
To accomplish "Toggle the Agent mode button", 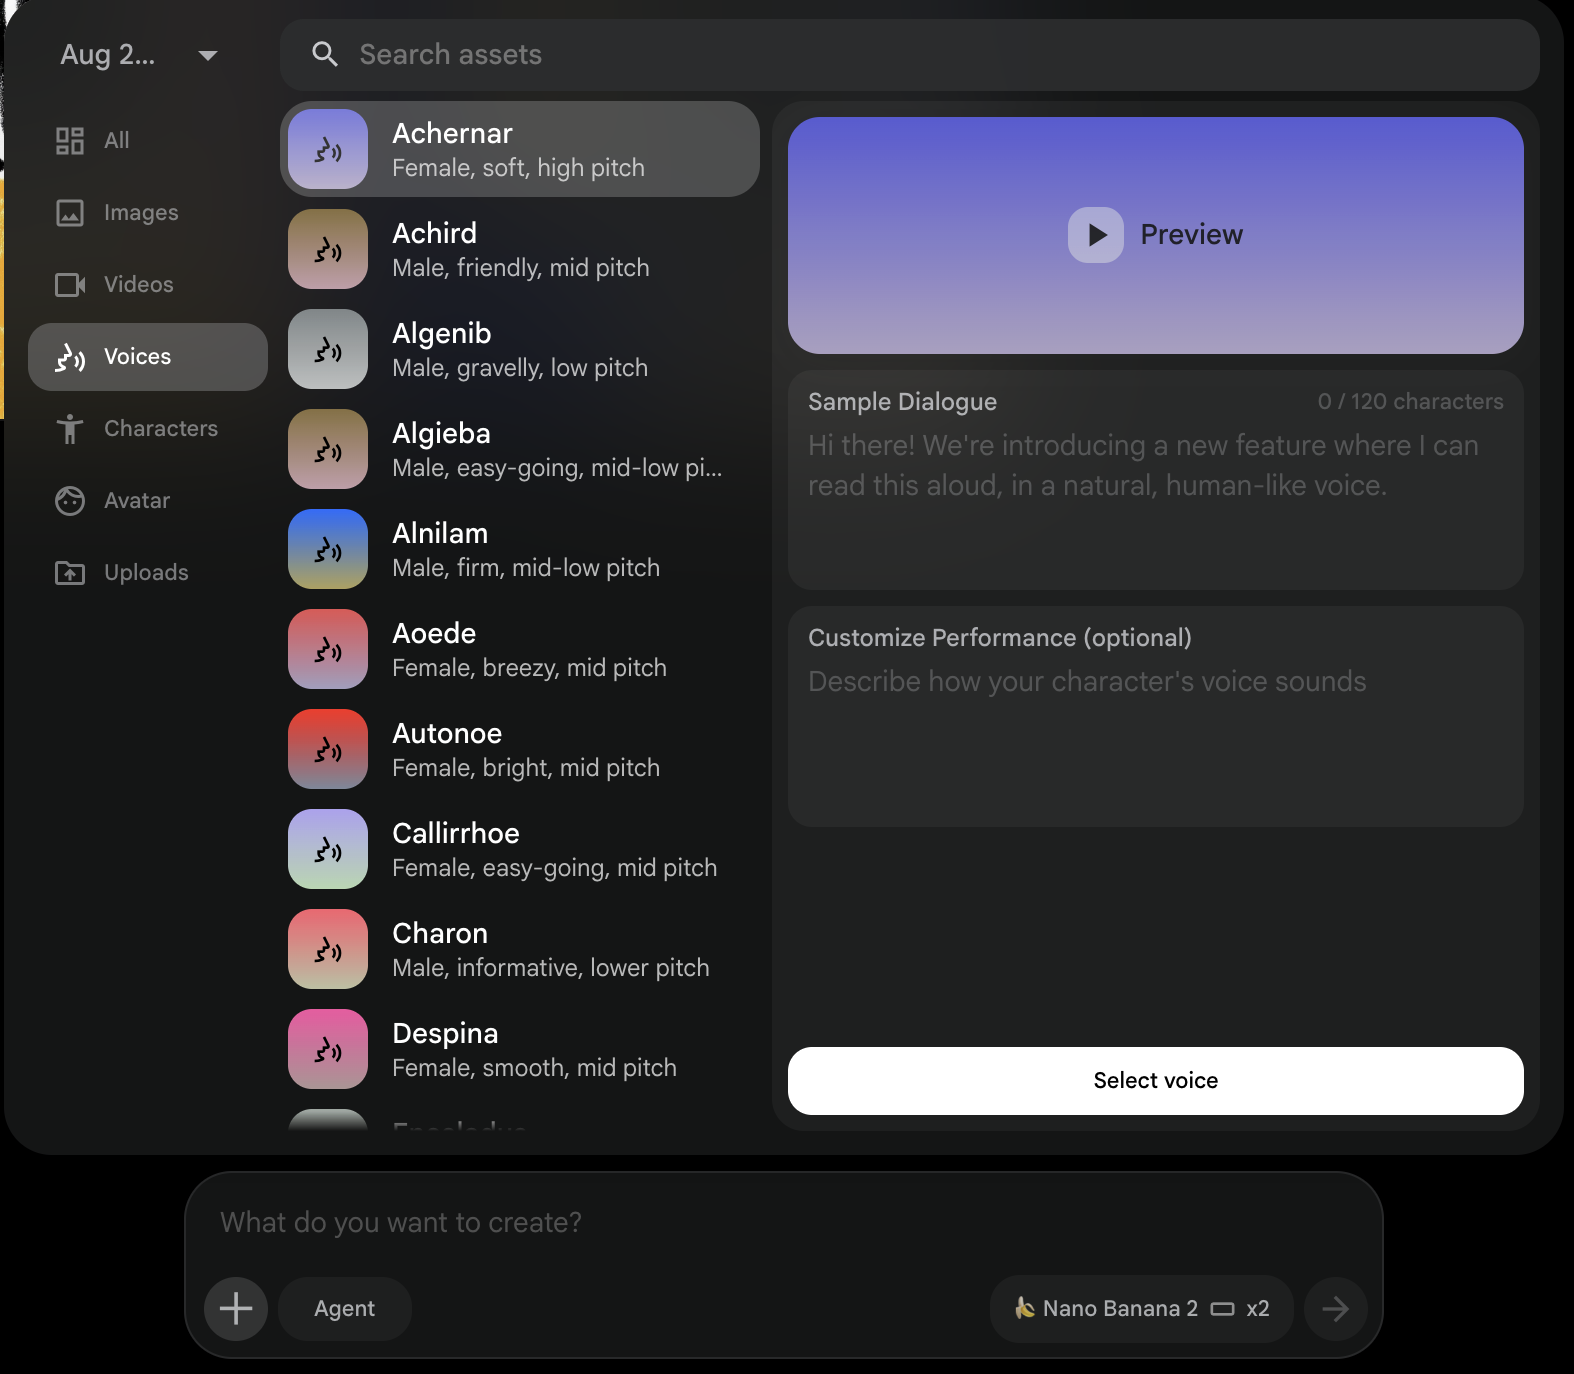I will coord(345,1308).
